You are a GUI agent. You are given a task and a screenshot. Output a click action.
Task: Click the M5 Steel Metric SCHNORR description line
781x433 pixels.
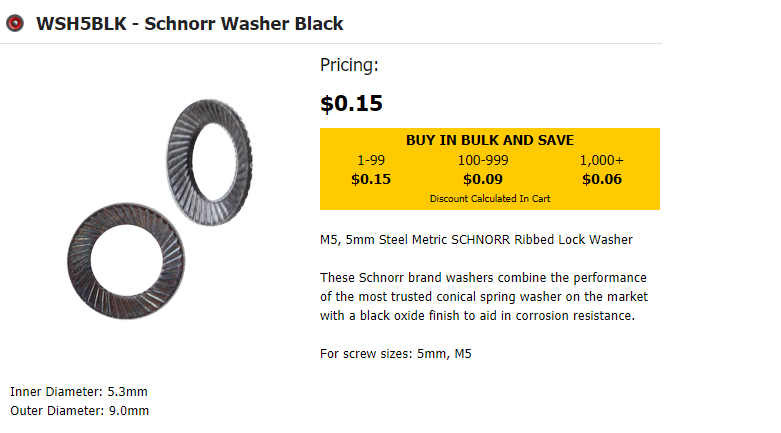(x=476, y=240)
